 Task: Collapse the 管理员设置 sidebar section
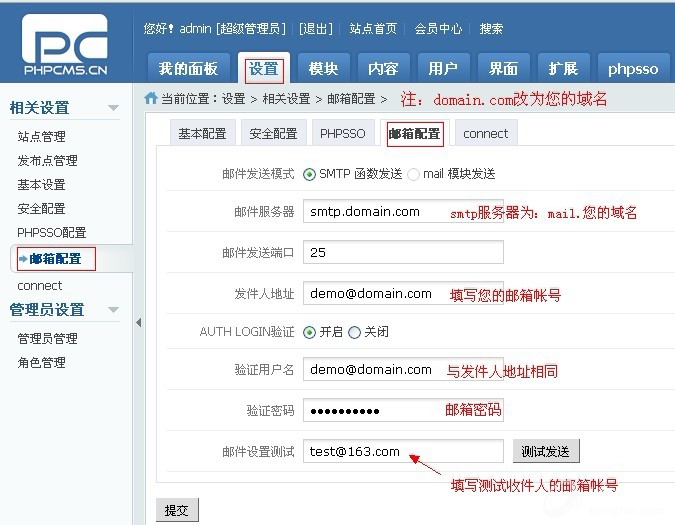click(x=113, y=310)
